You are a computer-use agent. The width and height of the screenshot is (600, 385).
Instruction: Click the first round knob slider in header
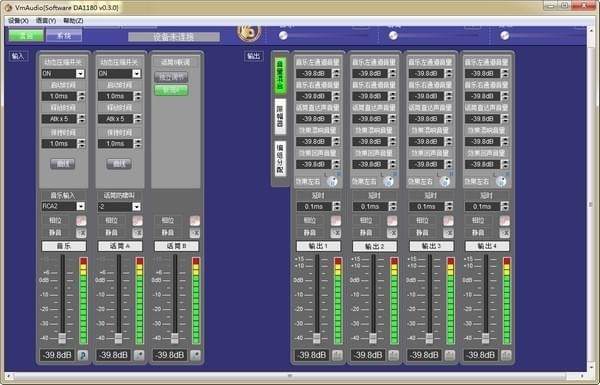point(283,35)
